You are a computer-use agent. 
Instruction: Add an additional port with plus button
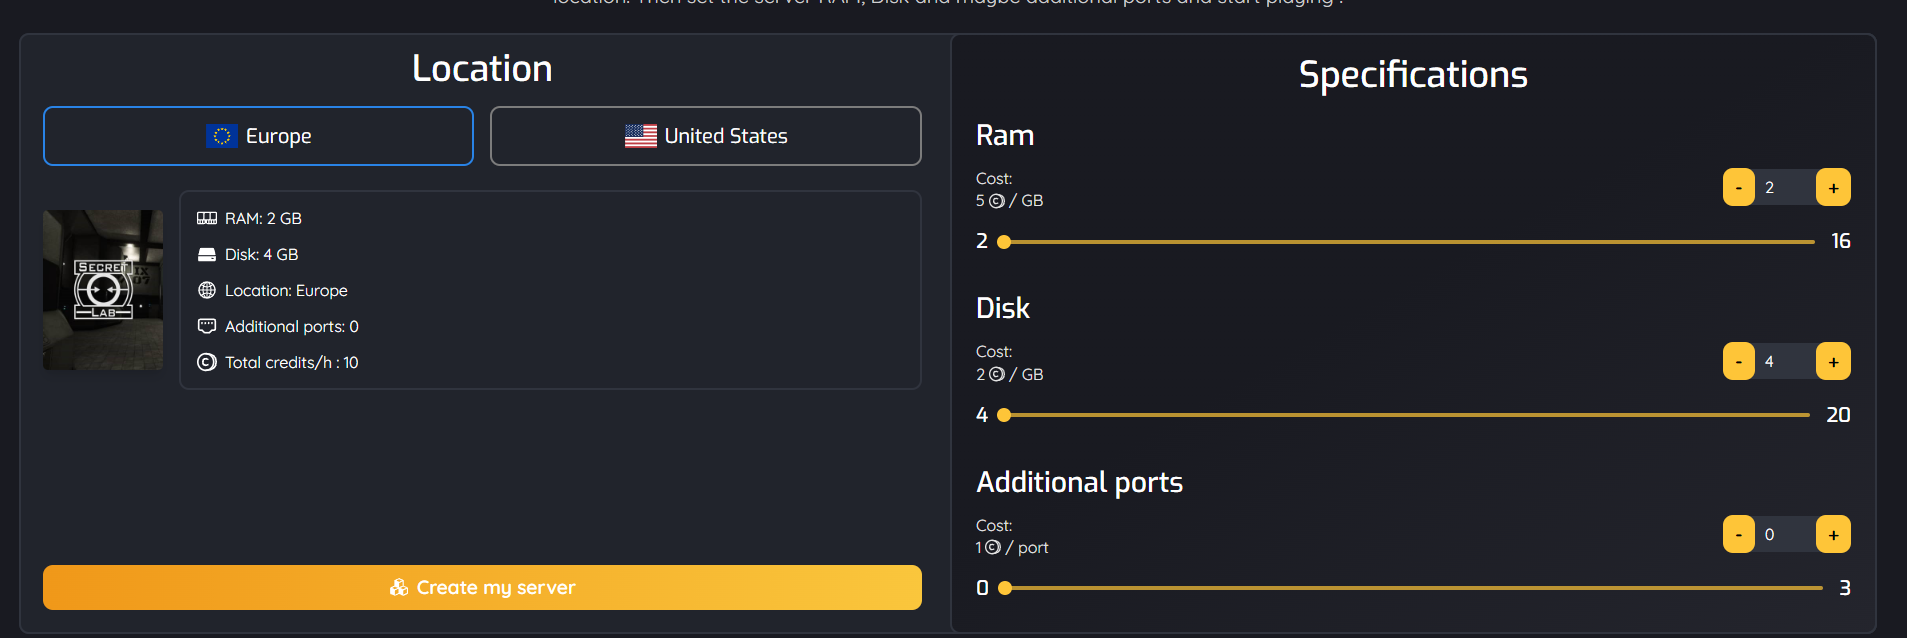pyautogui.click(x=1833, y=535)
